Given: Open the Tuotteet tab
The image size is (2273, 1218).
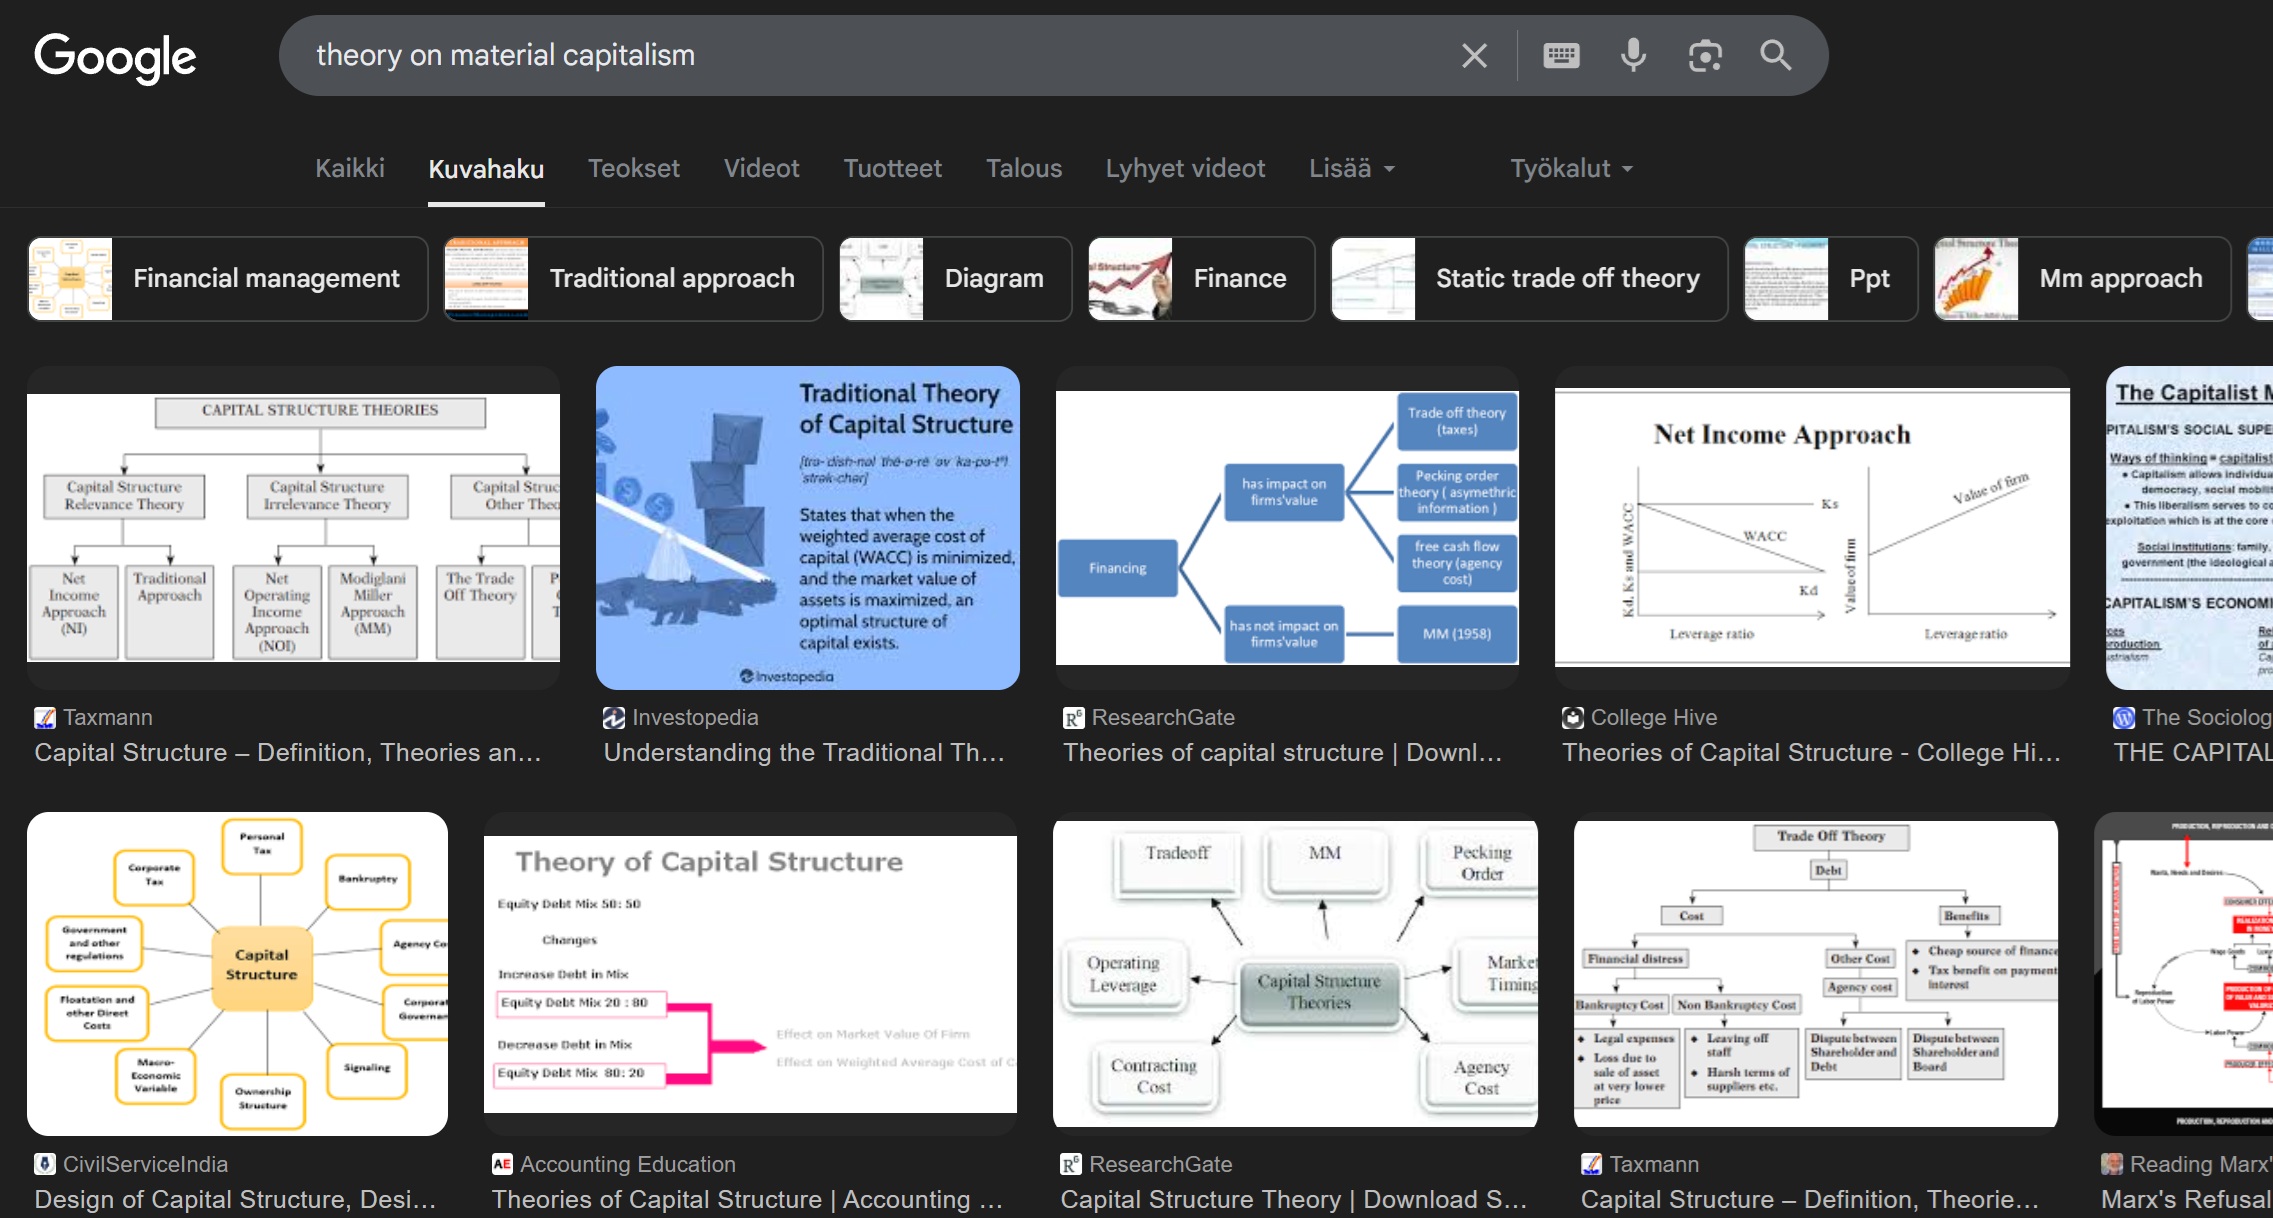Looking at the screenshot, I should pyautogui.click(x=893, y=168).
